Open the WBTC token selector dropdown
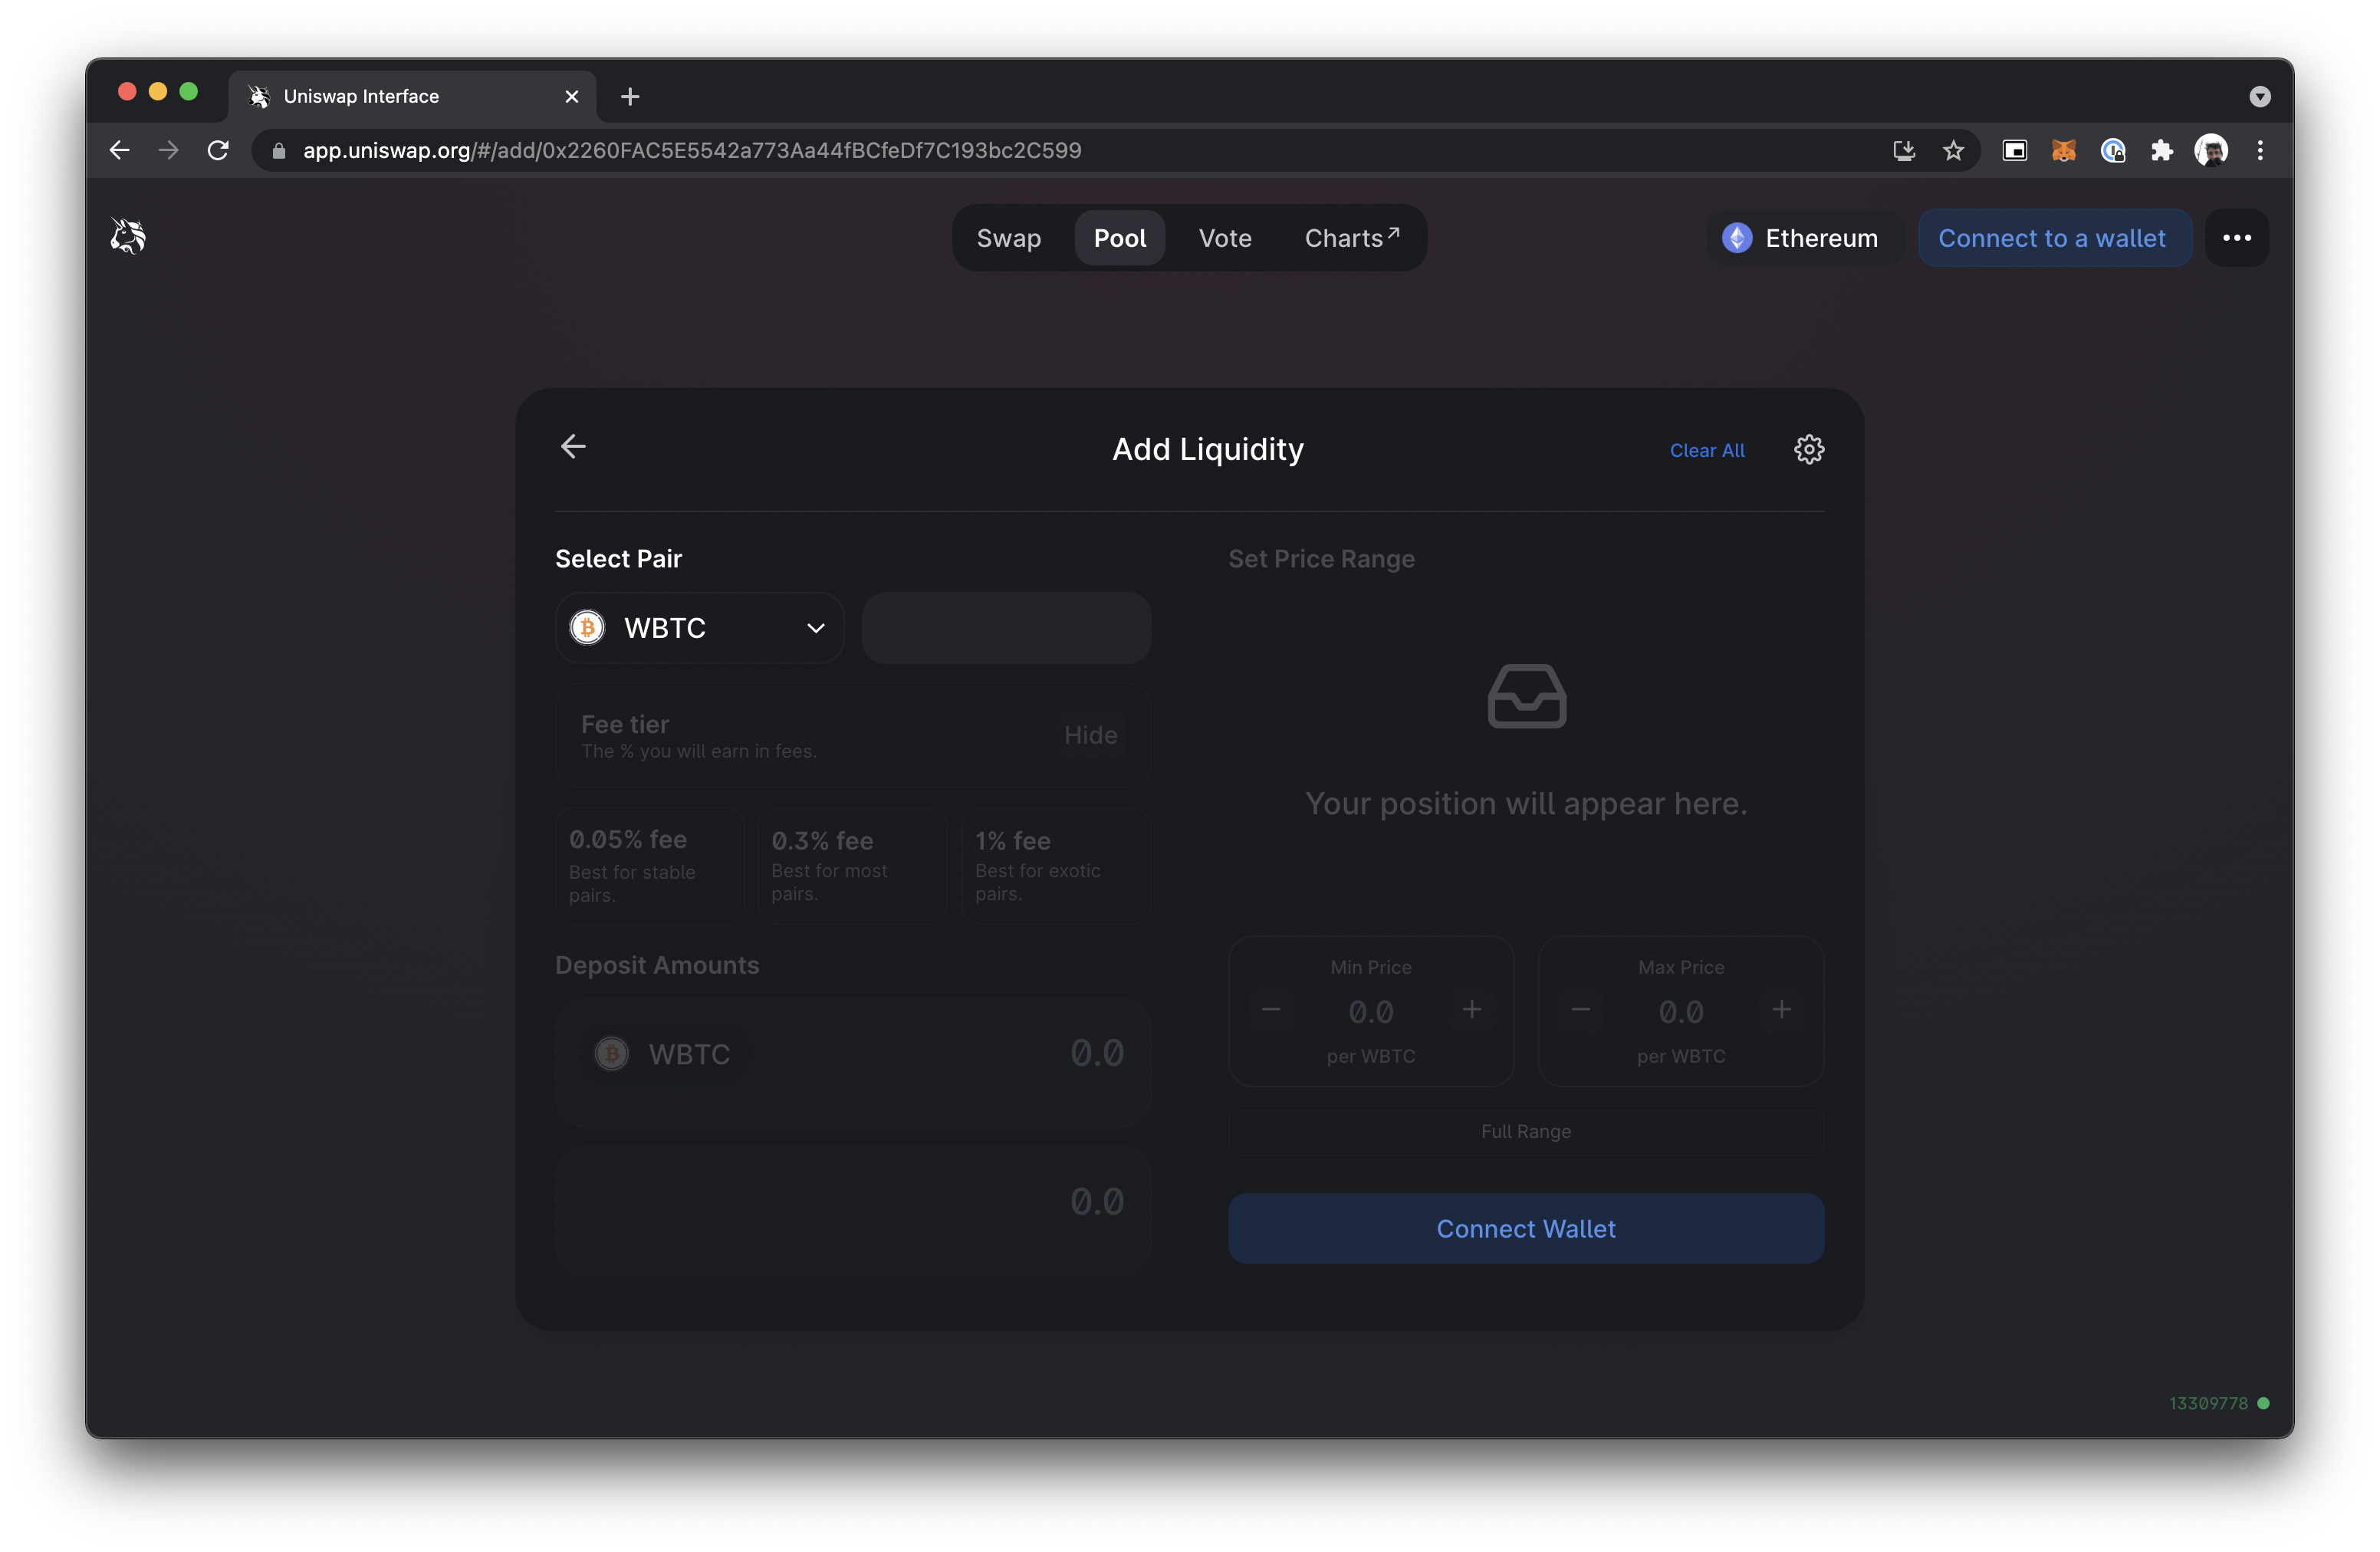 [x=699, y=628]
